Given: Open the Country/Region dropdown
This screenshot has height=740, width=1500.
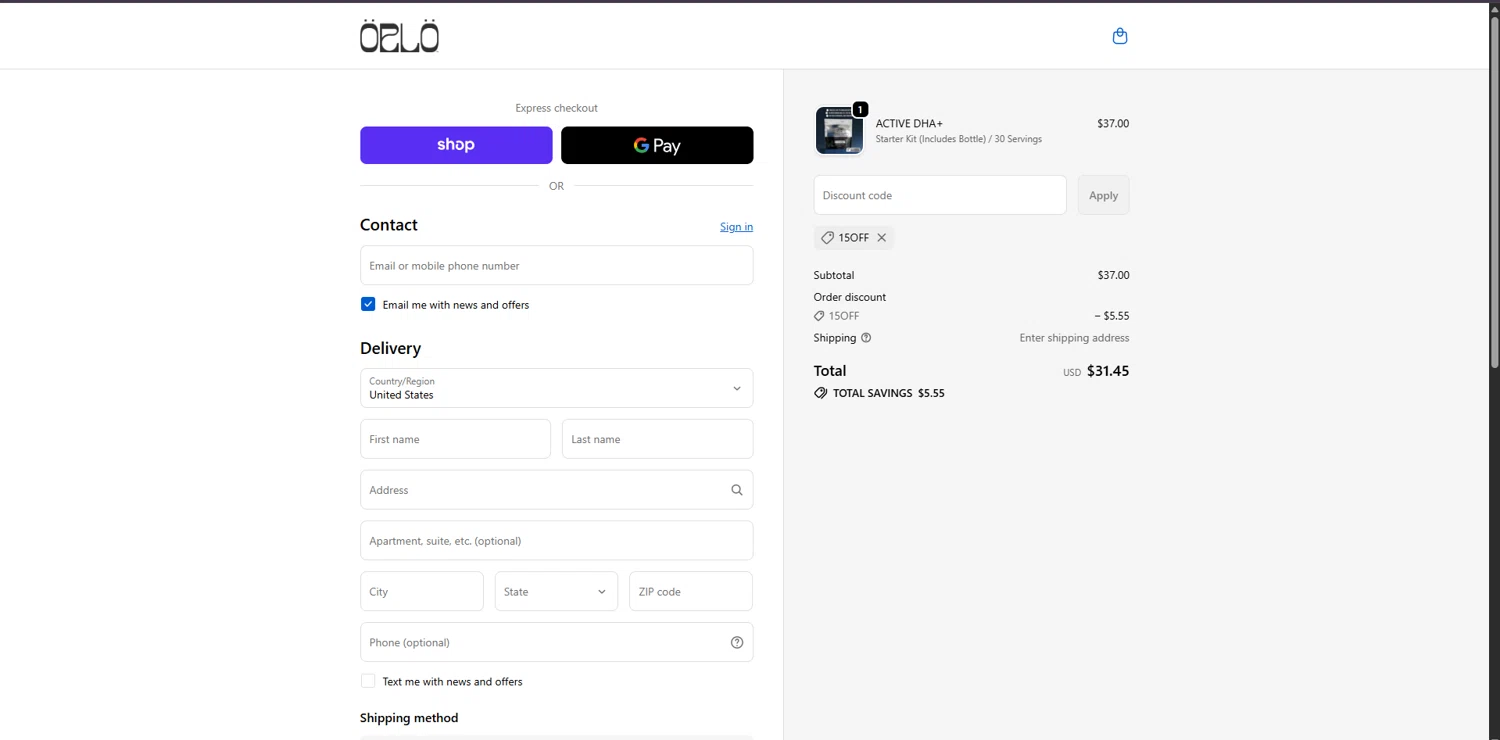Looking at the screenshot, I should 556,388.
